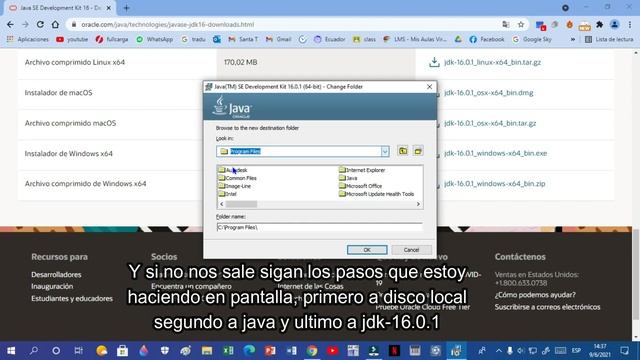Open Windows Start menu
Screen dimensions: 640x360
coord(11,351)
